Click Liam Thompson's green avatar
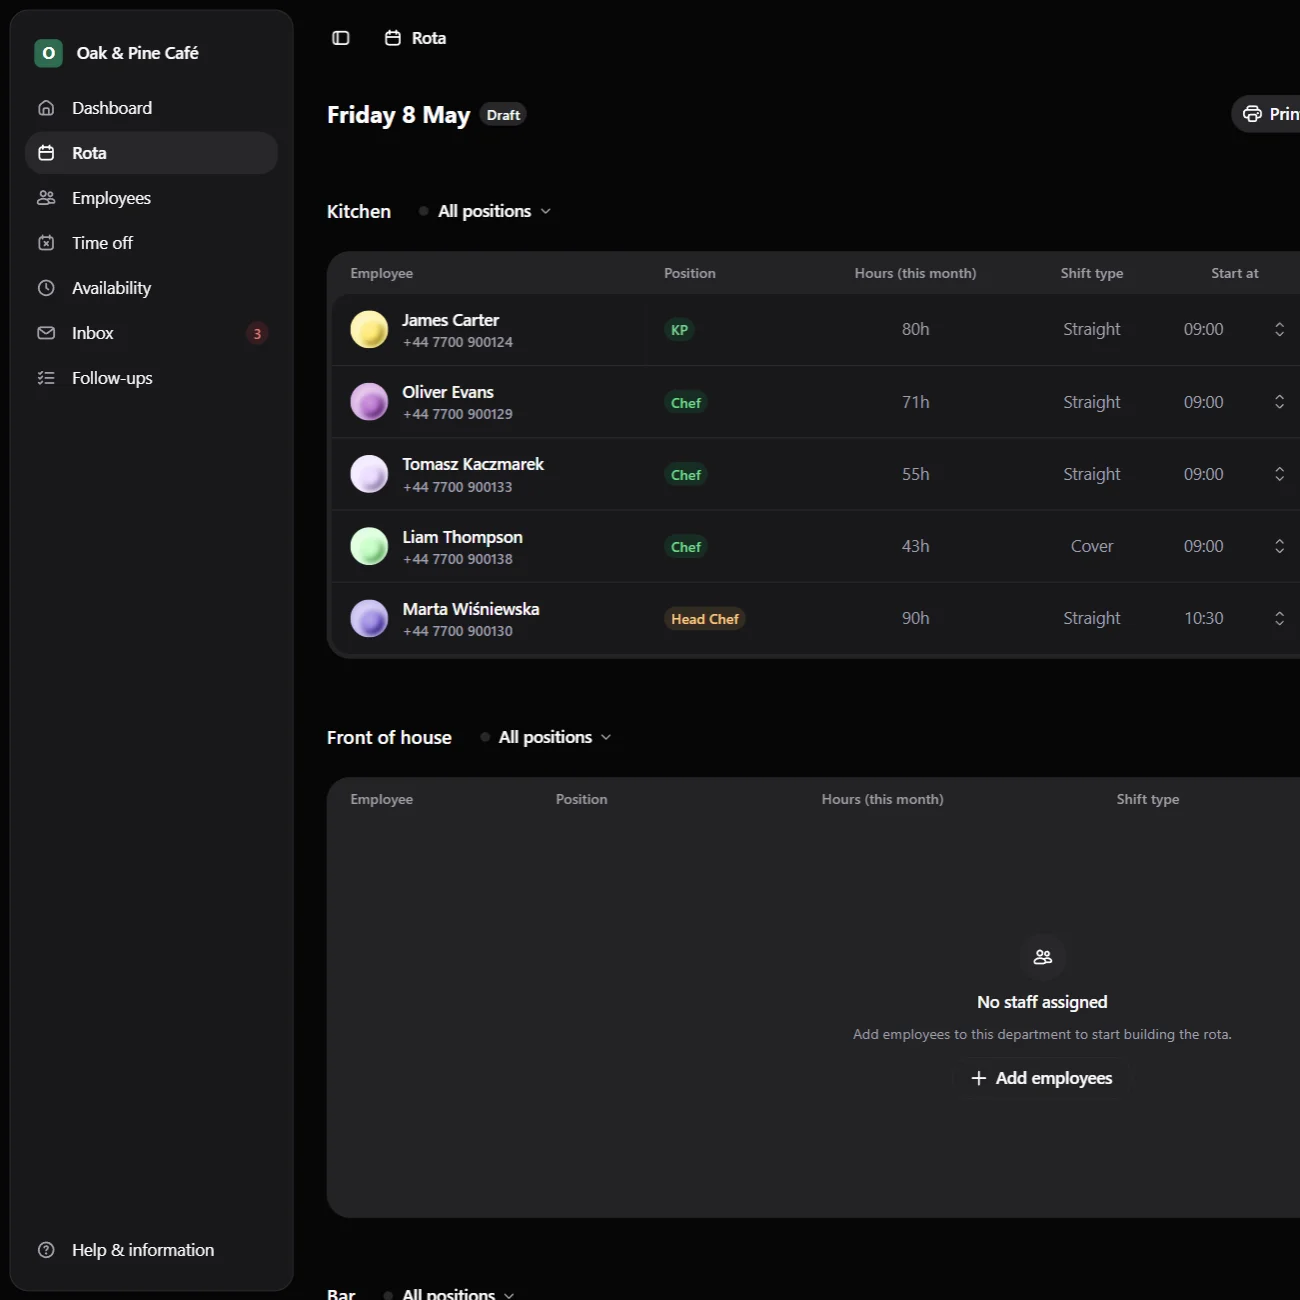This screenshot has width=1300, height=1300. click(369, 546)
